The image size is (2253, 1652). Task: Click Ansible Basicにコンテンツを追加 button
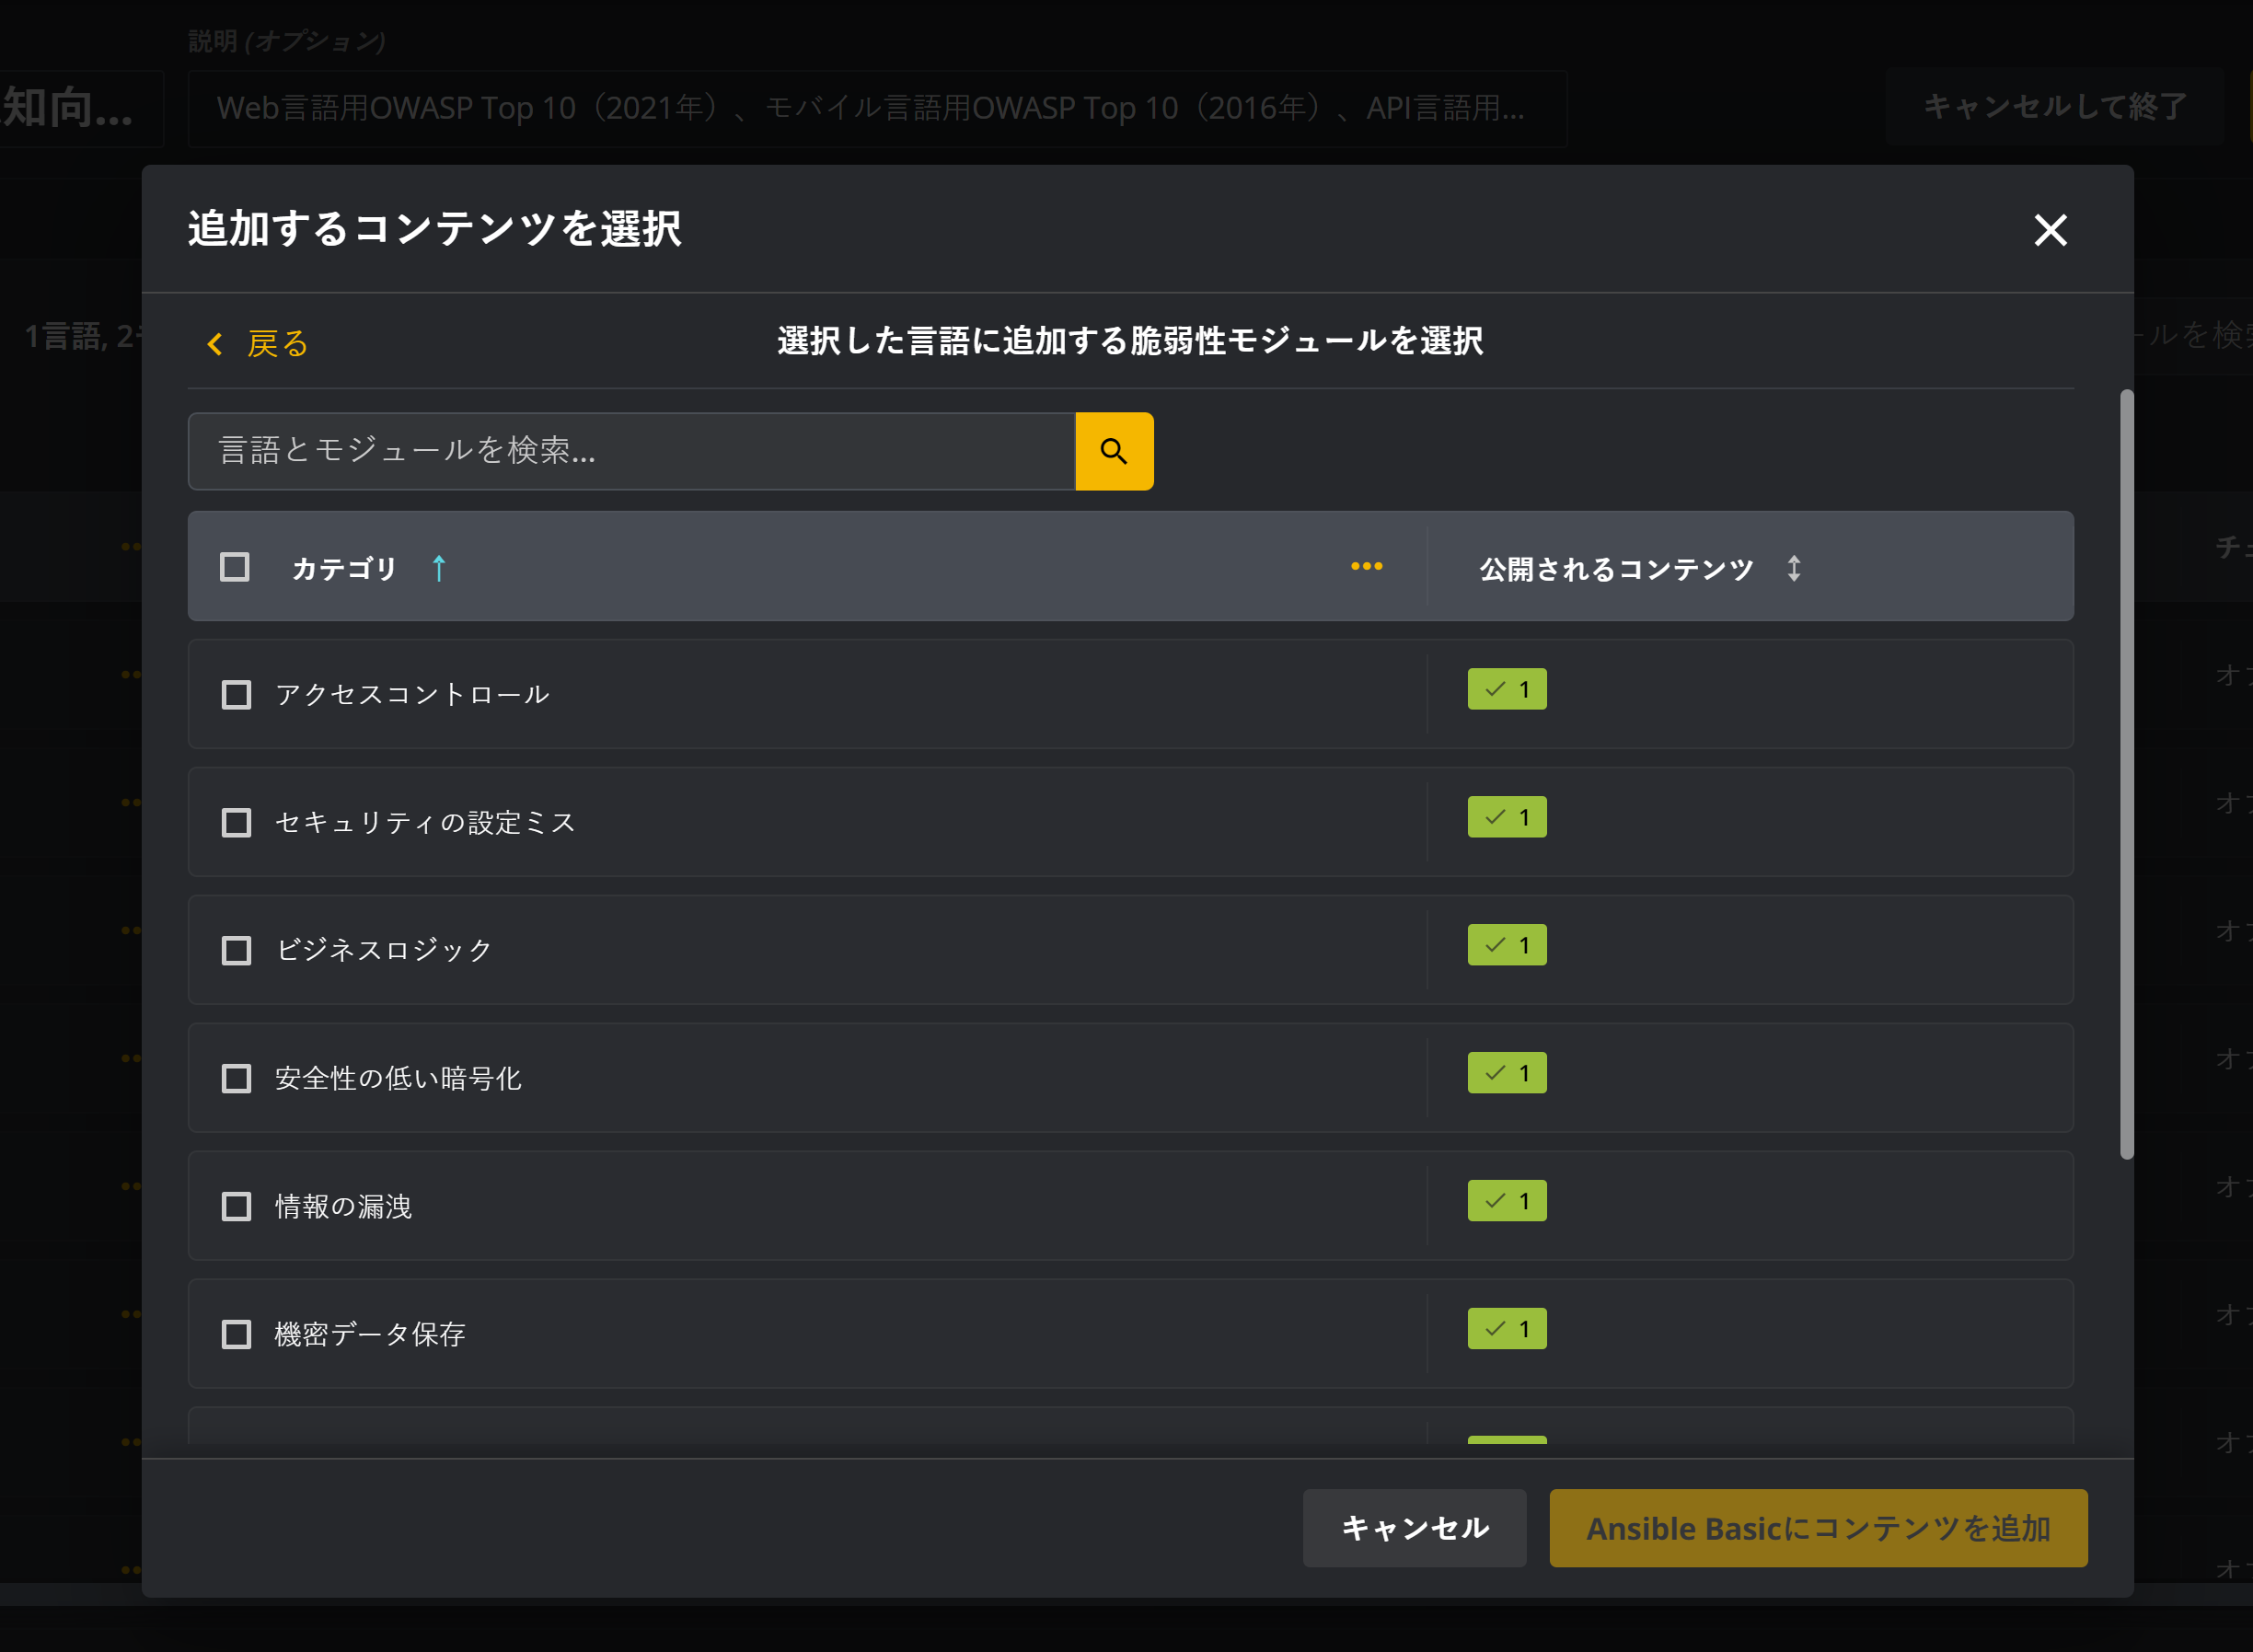click(1818, 1528)
